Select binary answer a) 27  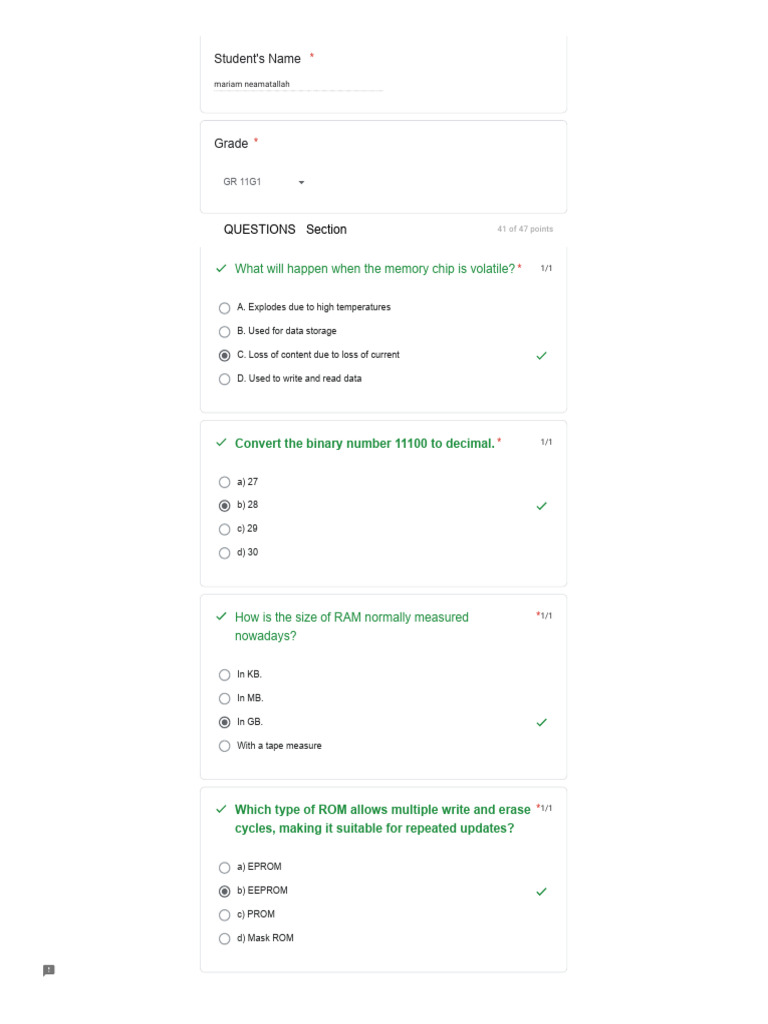(224, 482)
